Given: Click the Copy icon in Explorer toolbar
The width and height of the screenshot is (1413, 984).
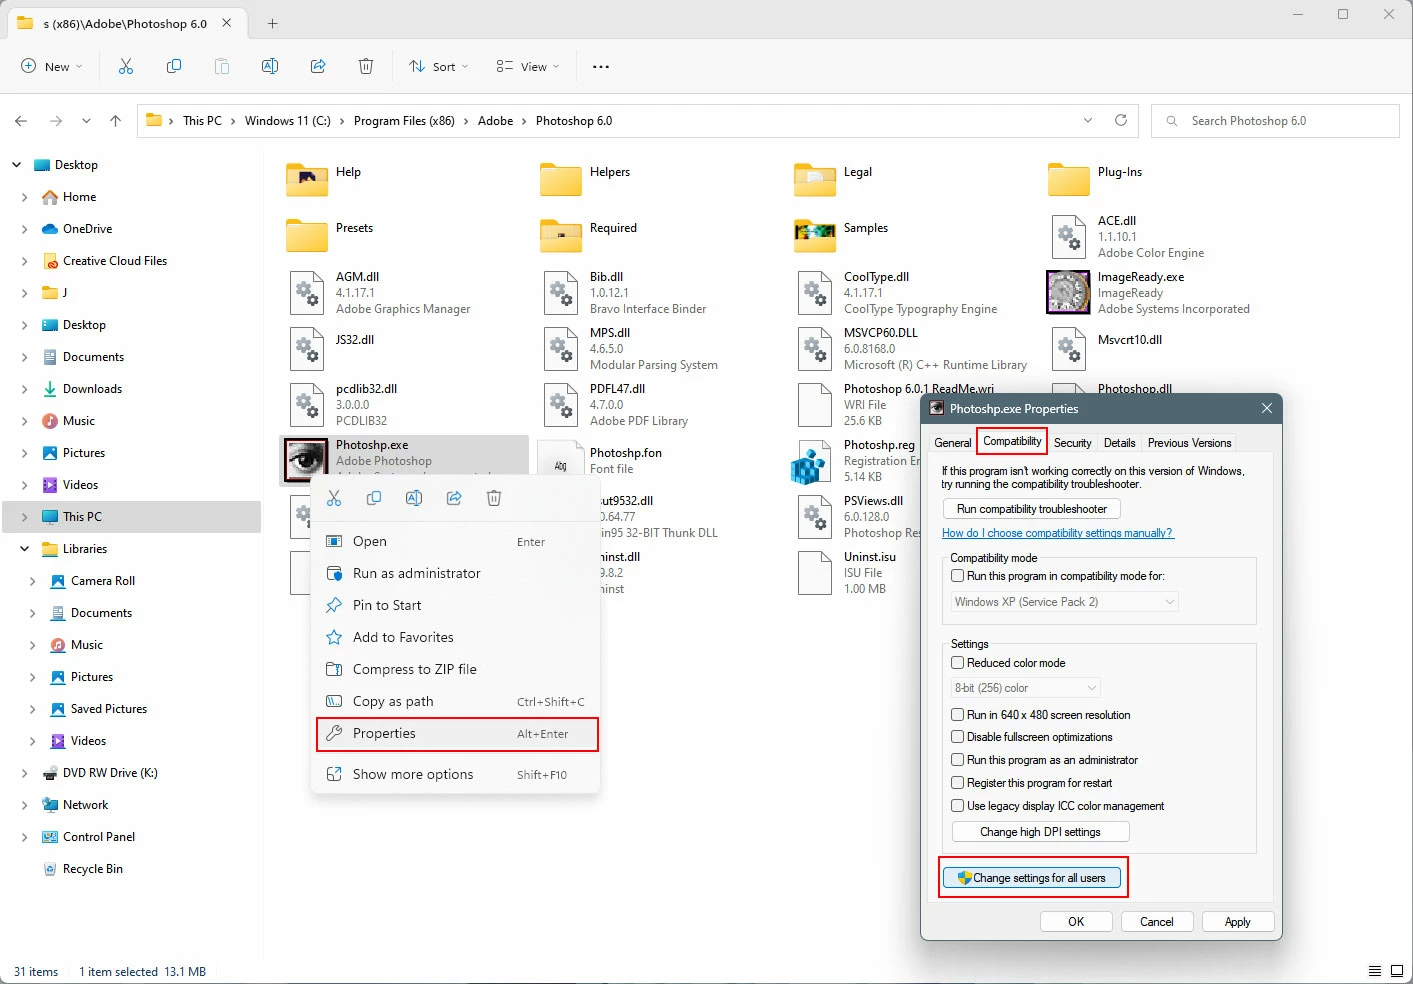Looking at the screenshot, I should pos(174,66).
